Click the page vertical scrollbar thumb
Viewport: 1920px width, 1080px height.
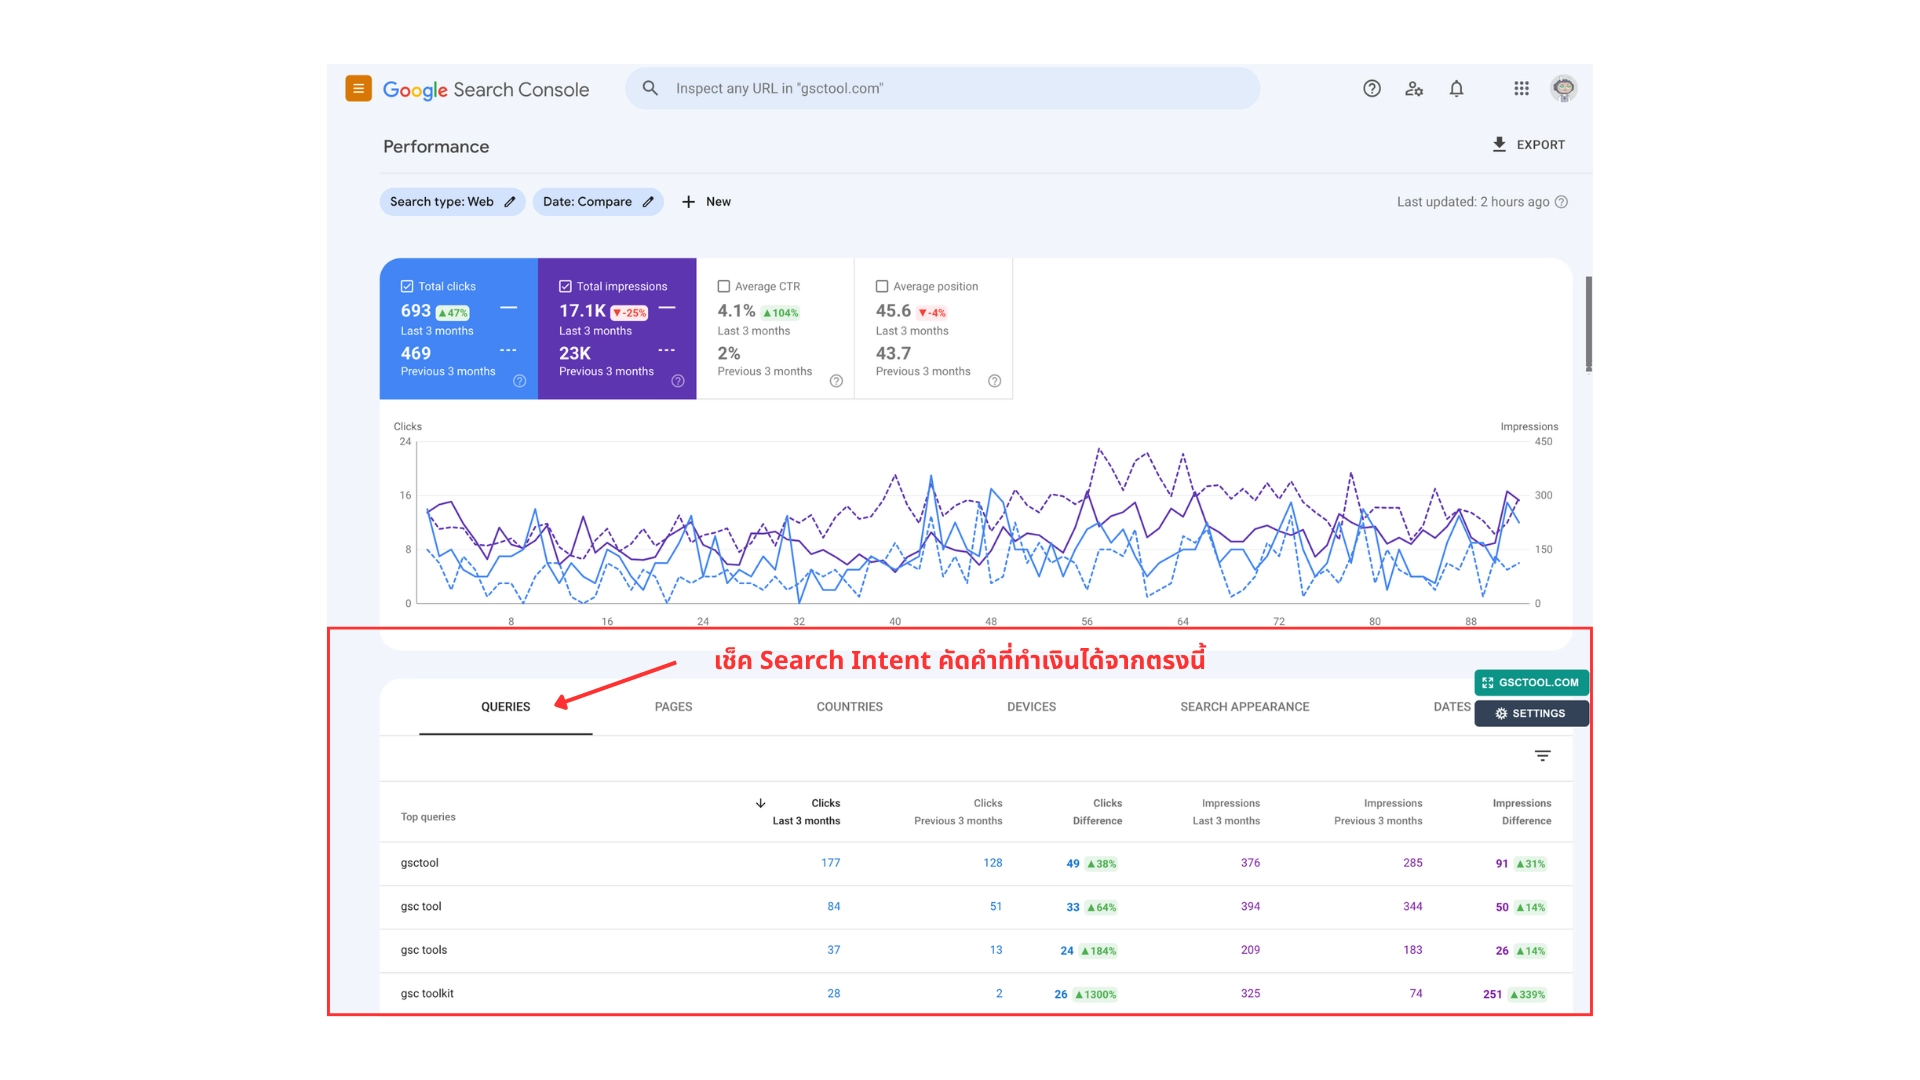pyautogui.click(x=1588, y=324)
